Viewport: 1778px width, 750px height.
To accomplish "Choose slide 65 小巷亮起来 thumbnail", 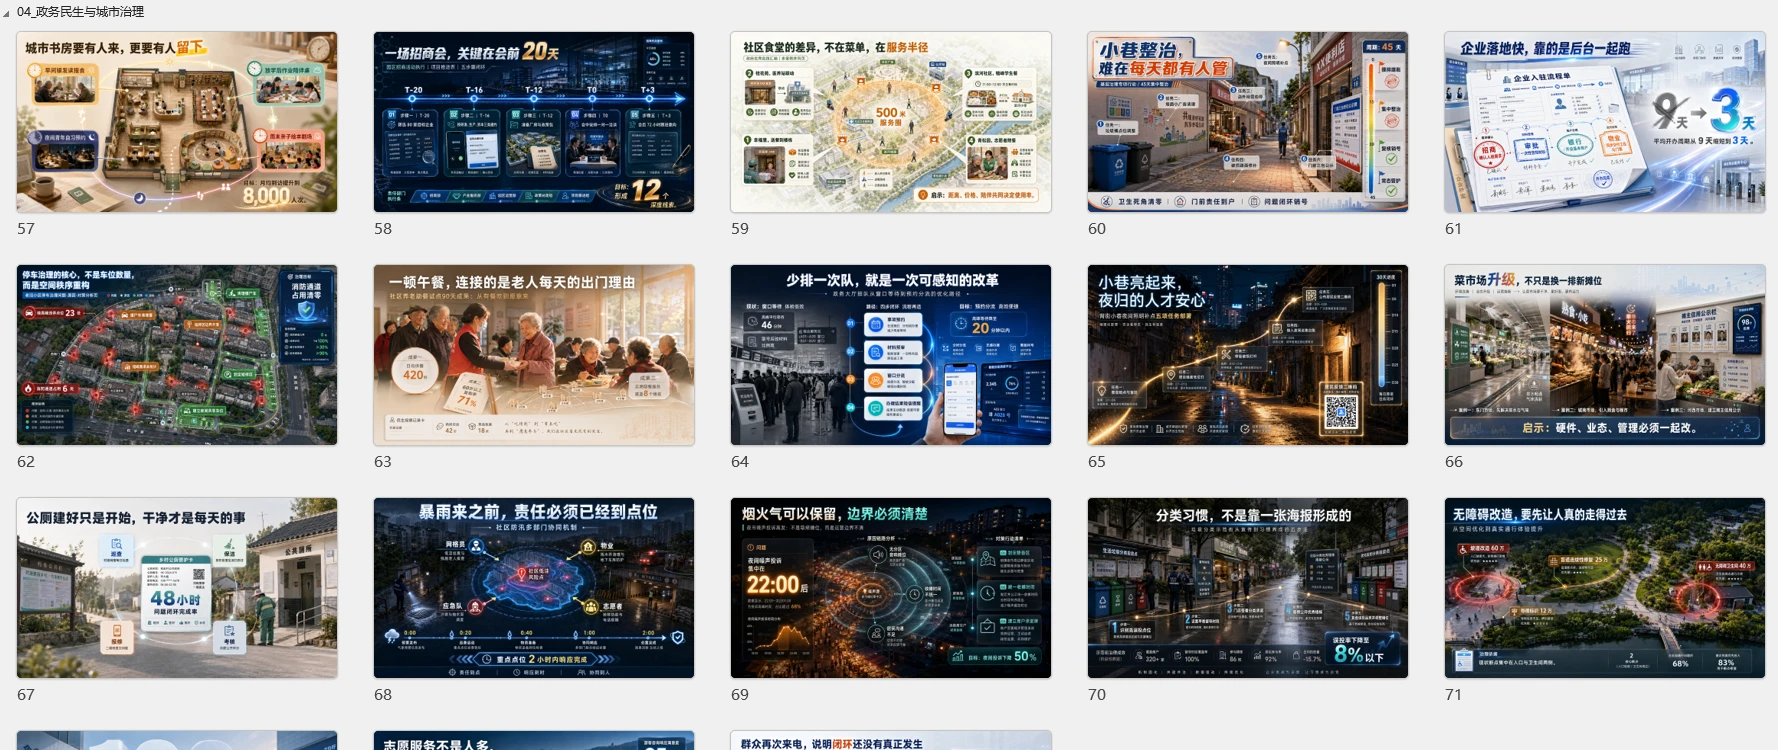I will 1248,355.
